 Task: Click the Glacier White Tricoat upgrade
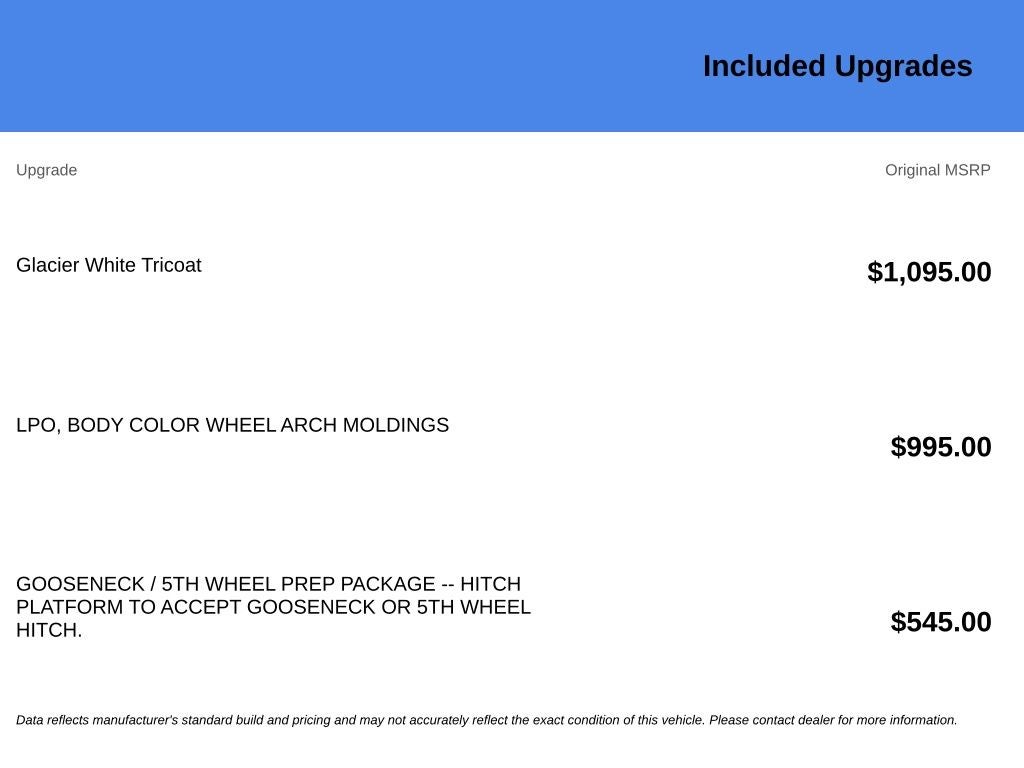pos(108,265)
